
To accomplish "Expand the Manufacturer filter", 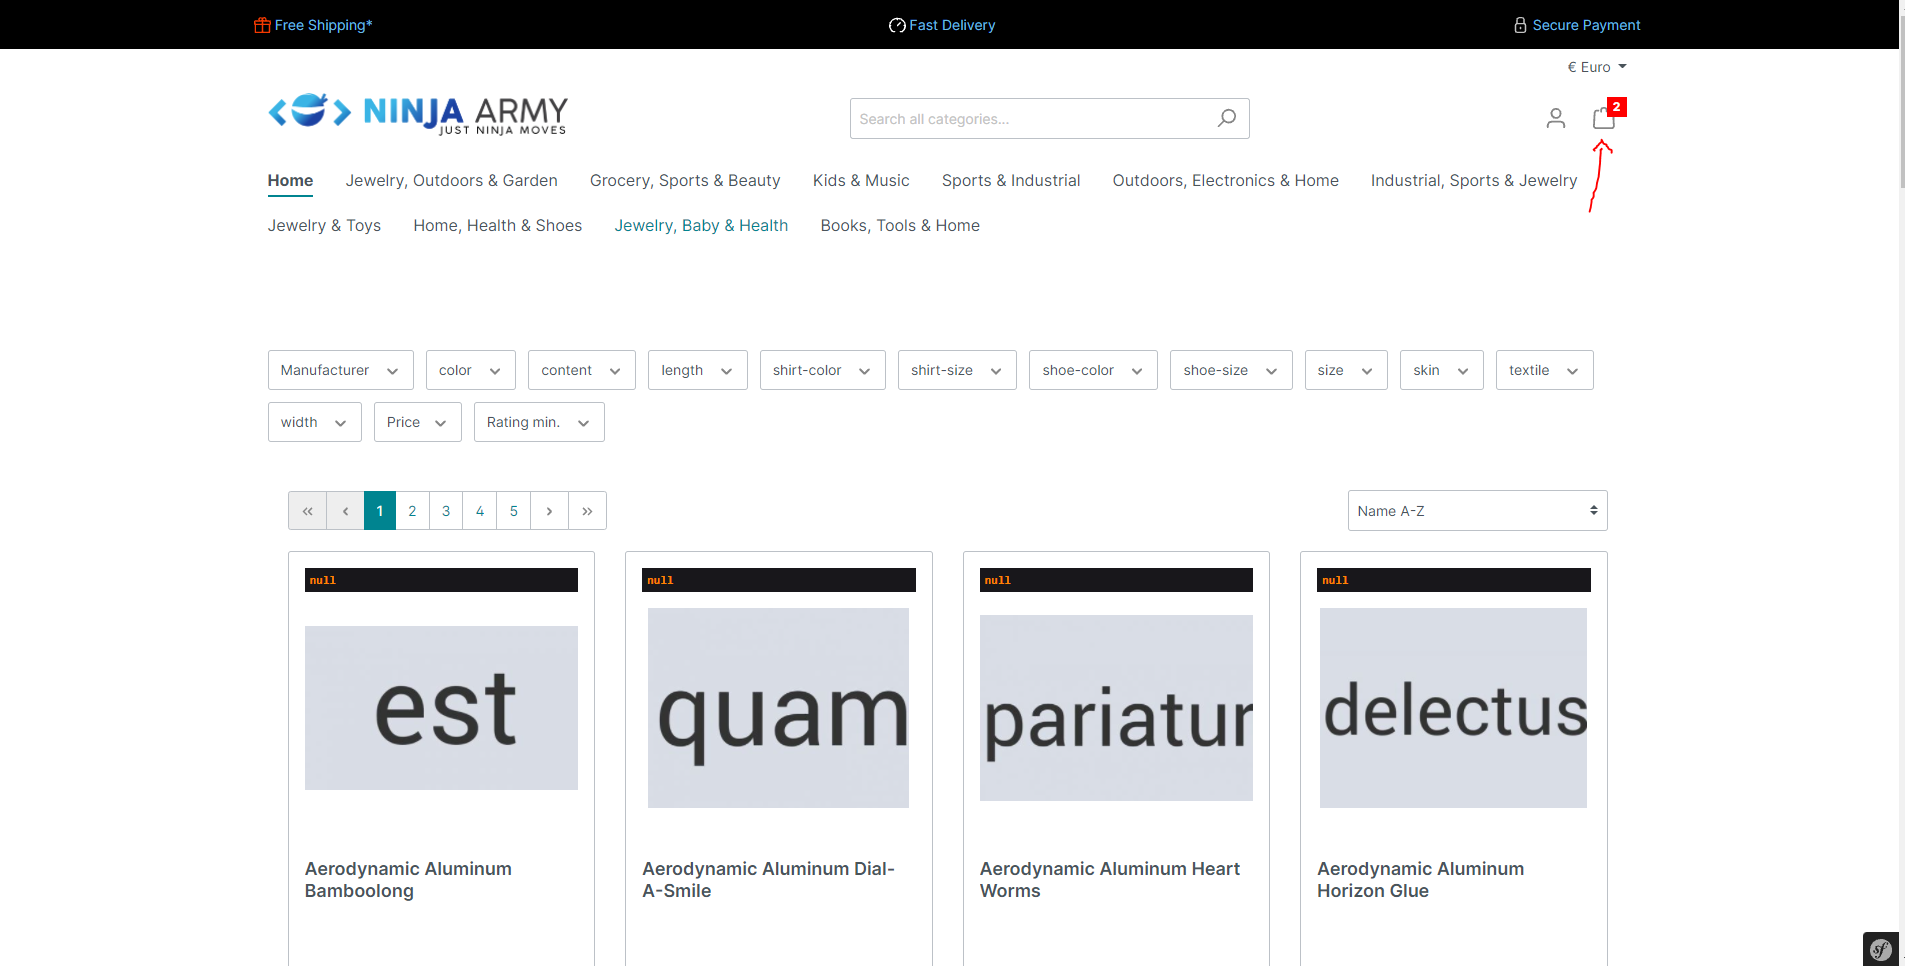I will coord(340,370).
